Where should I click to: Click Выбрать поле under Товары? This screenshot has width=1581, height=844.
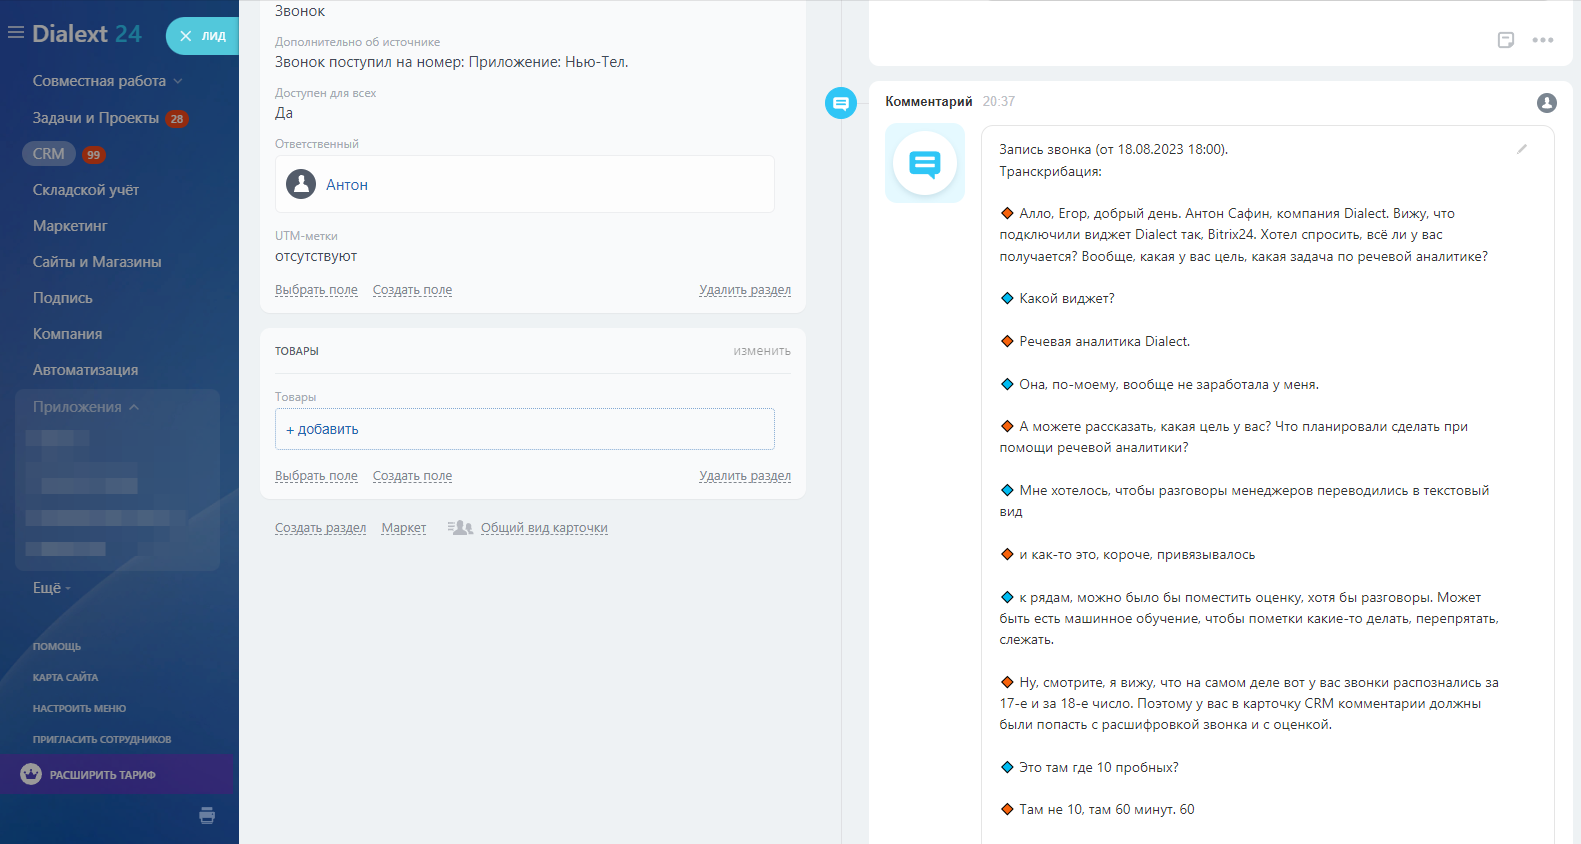316,476
